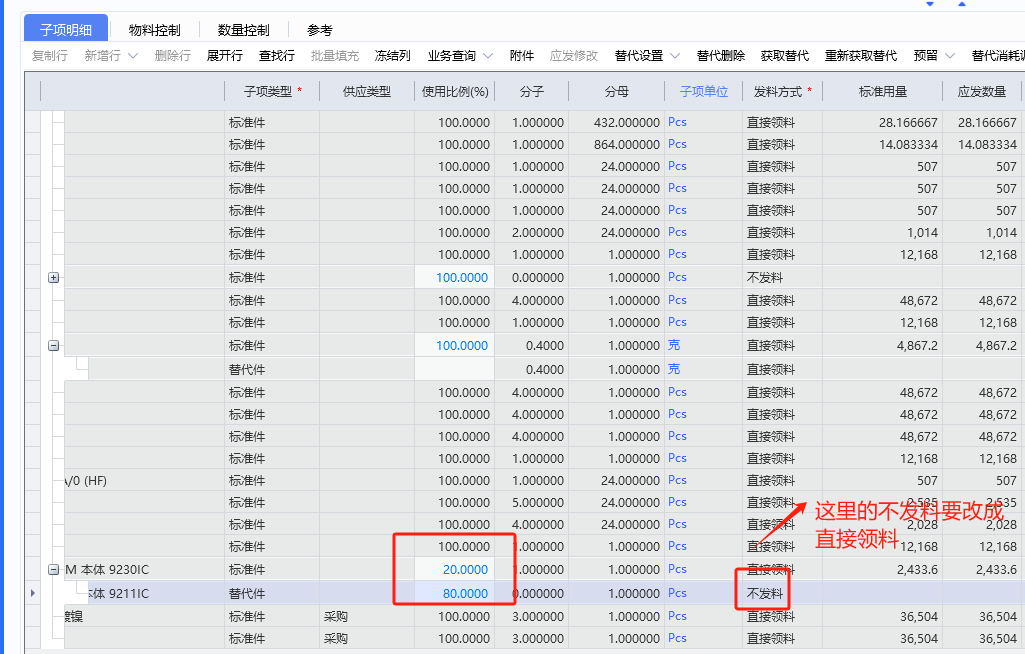Image resolution: width=1025 pixels, height=654 pixels.
Task: Select the /0 (HF) row name cell
Action: pyautogui.click(x=144, y=481)
